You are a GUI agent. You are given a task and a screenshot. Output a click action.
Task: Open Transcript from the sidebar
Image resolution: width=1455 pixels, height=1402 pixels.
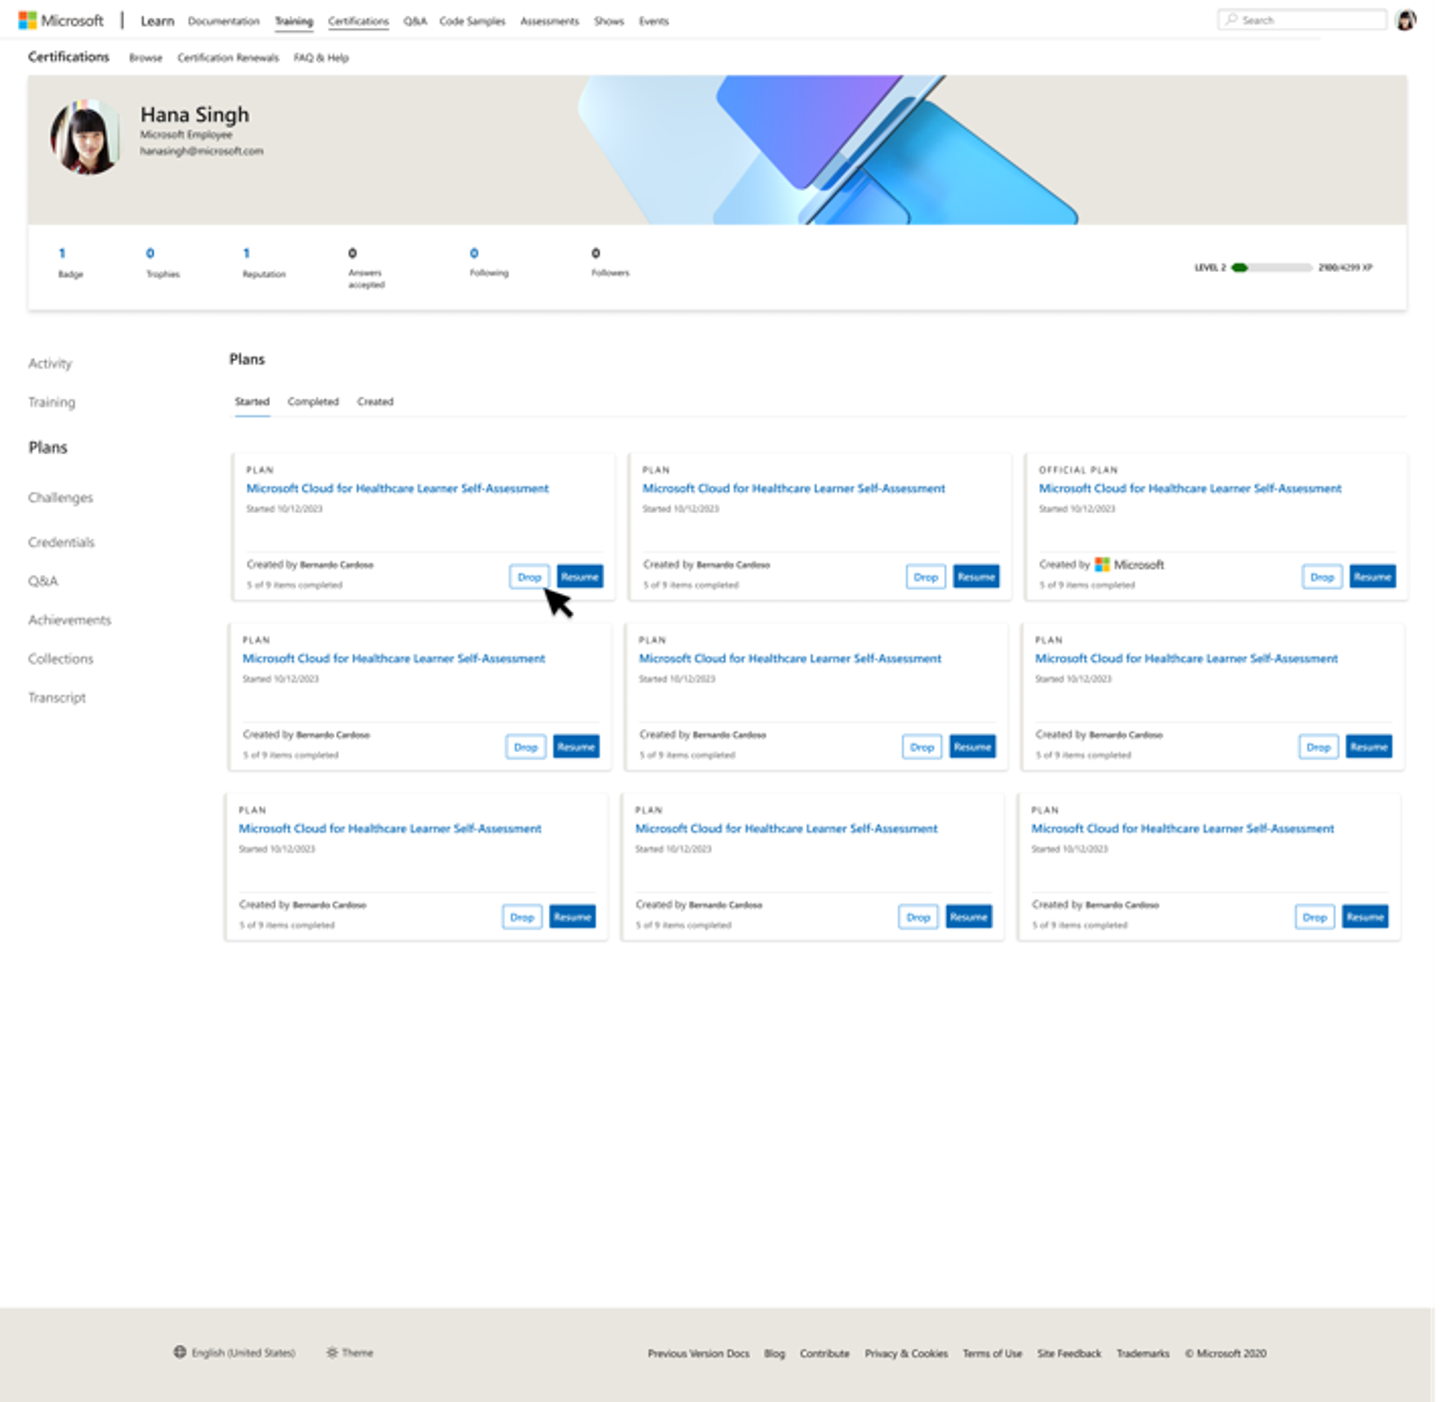tap(57, 697)
